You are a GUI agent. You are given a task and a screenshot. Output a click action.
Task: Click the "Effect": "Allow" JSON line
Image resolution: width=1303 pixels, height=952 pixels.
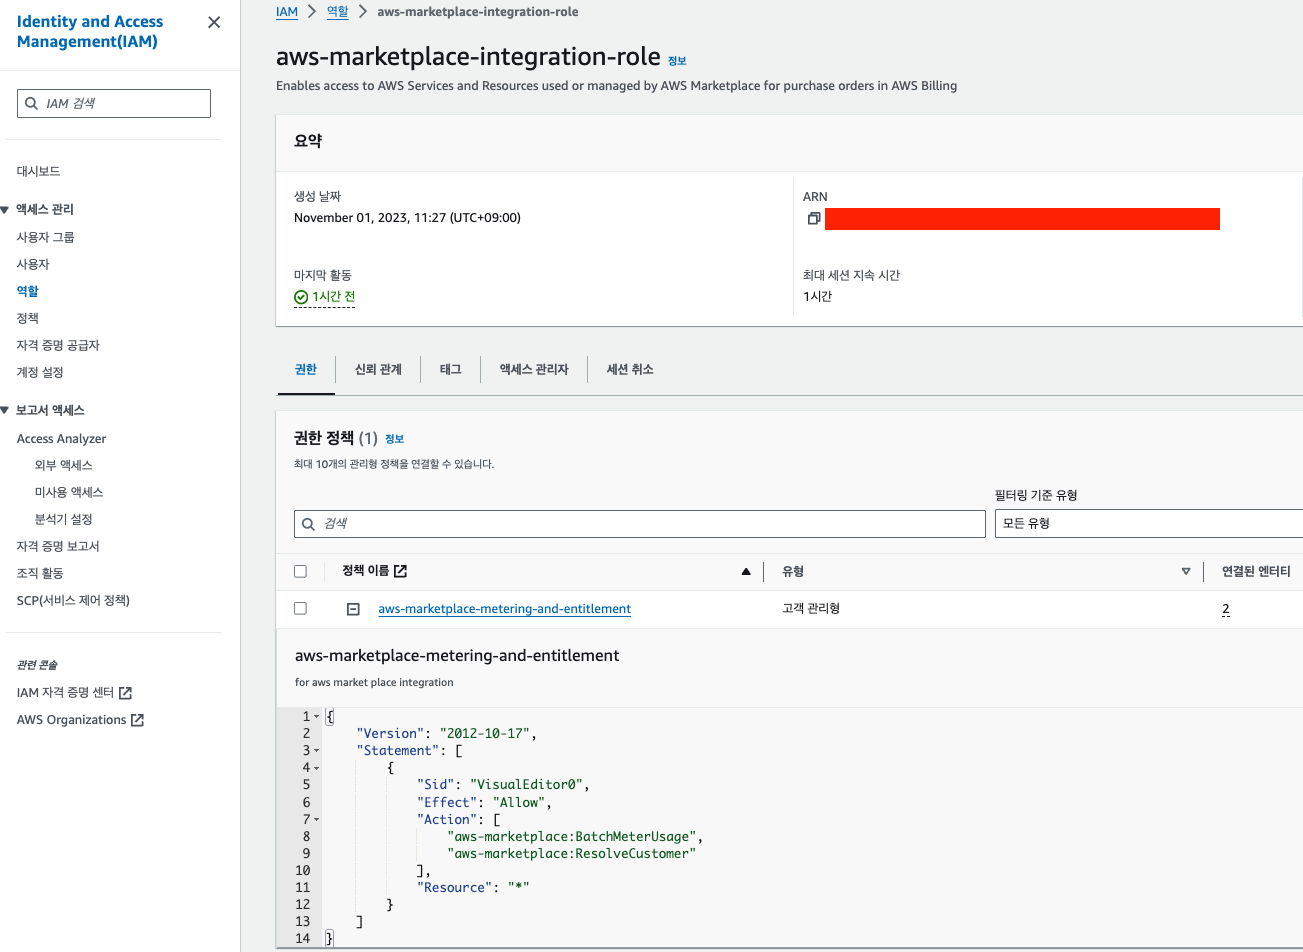[485, 803]
